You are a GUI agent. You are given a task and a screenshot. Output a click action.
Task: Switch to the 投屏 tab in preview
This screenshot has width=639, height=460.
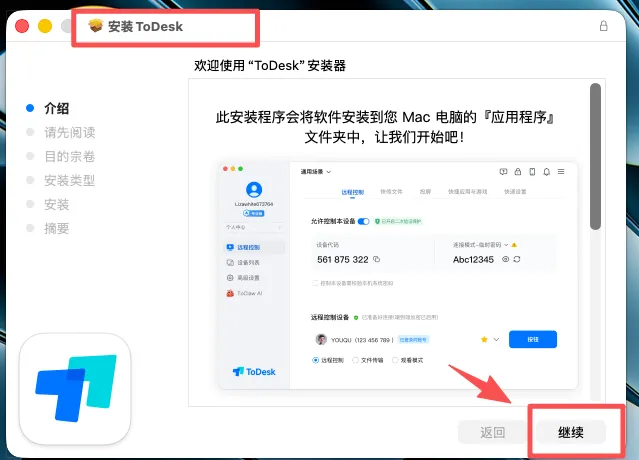tap(425, 191)
